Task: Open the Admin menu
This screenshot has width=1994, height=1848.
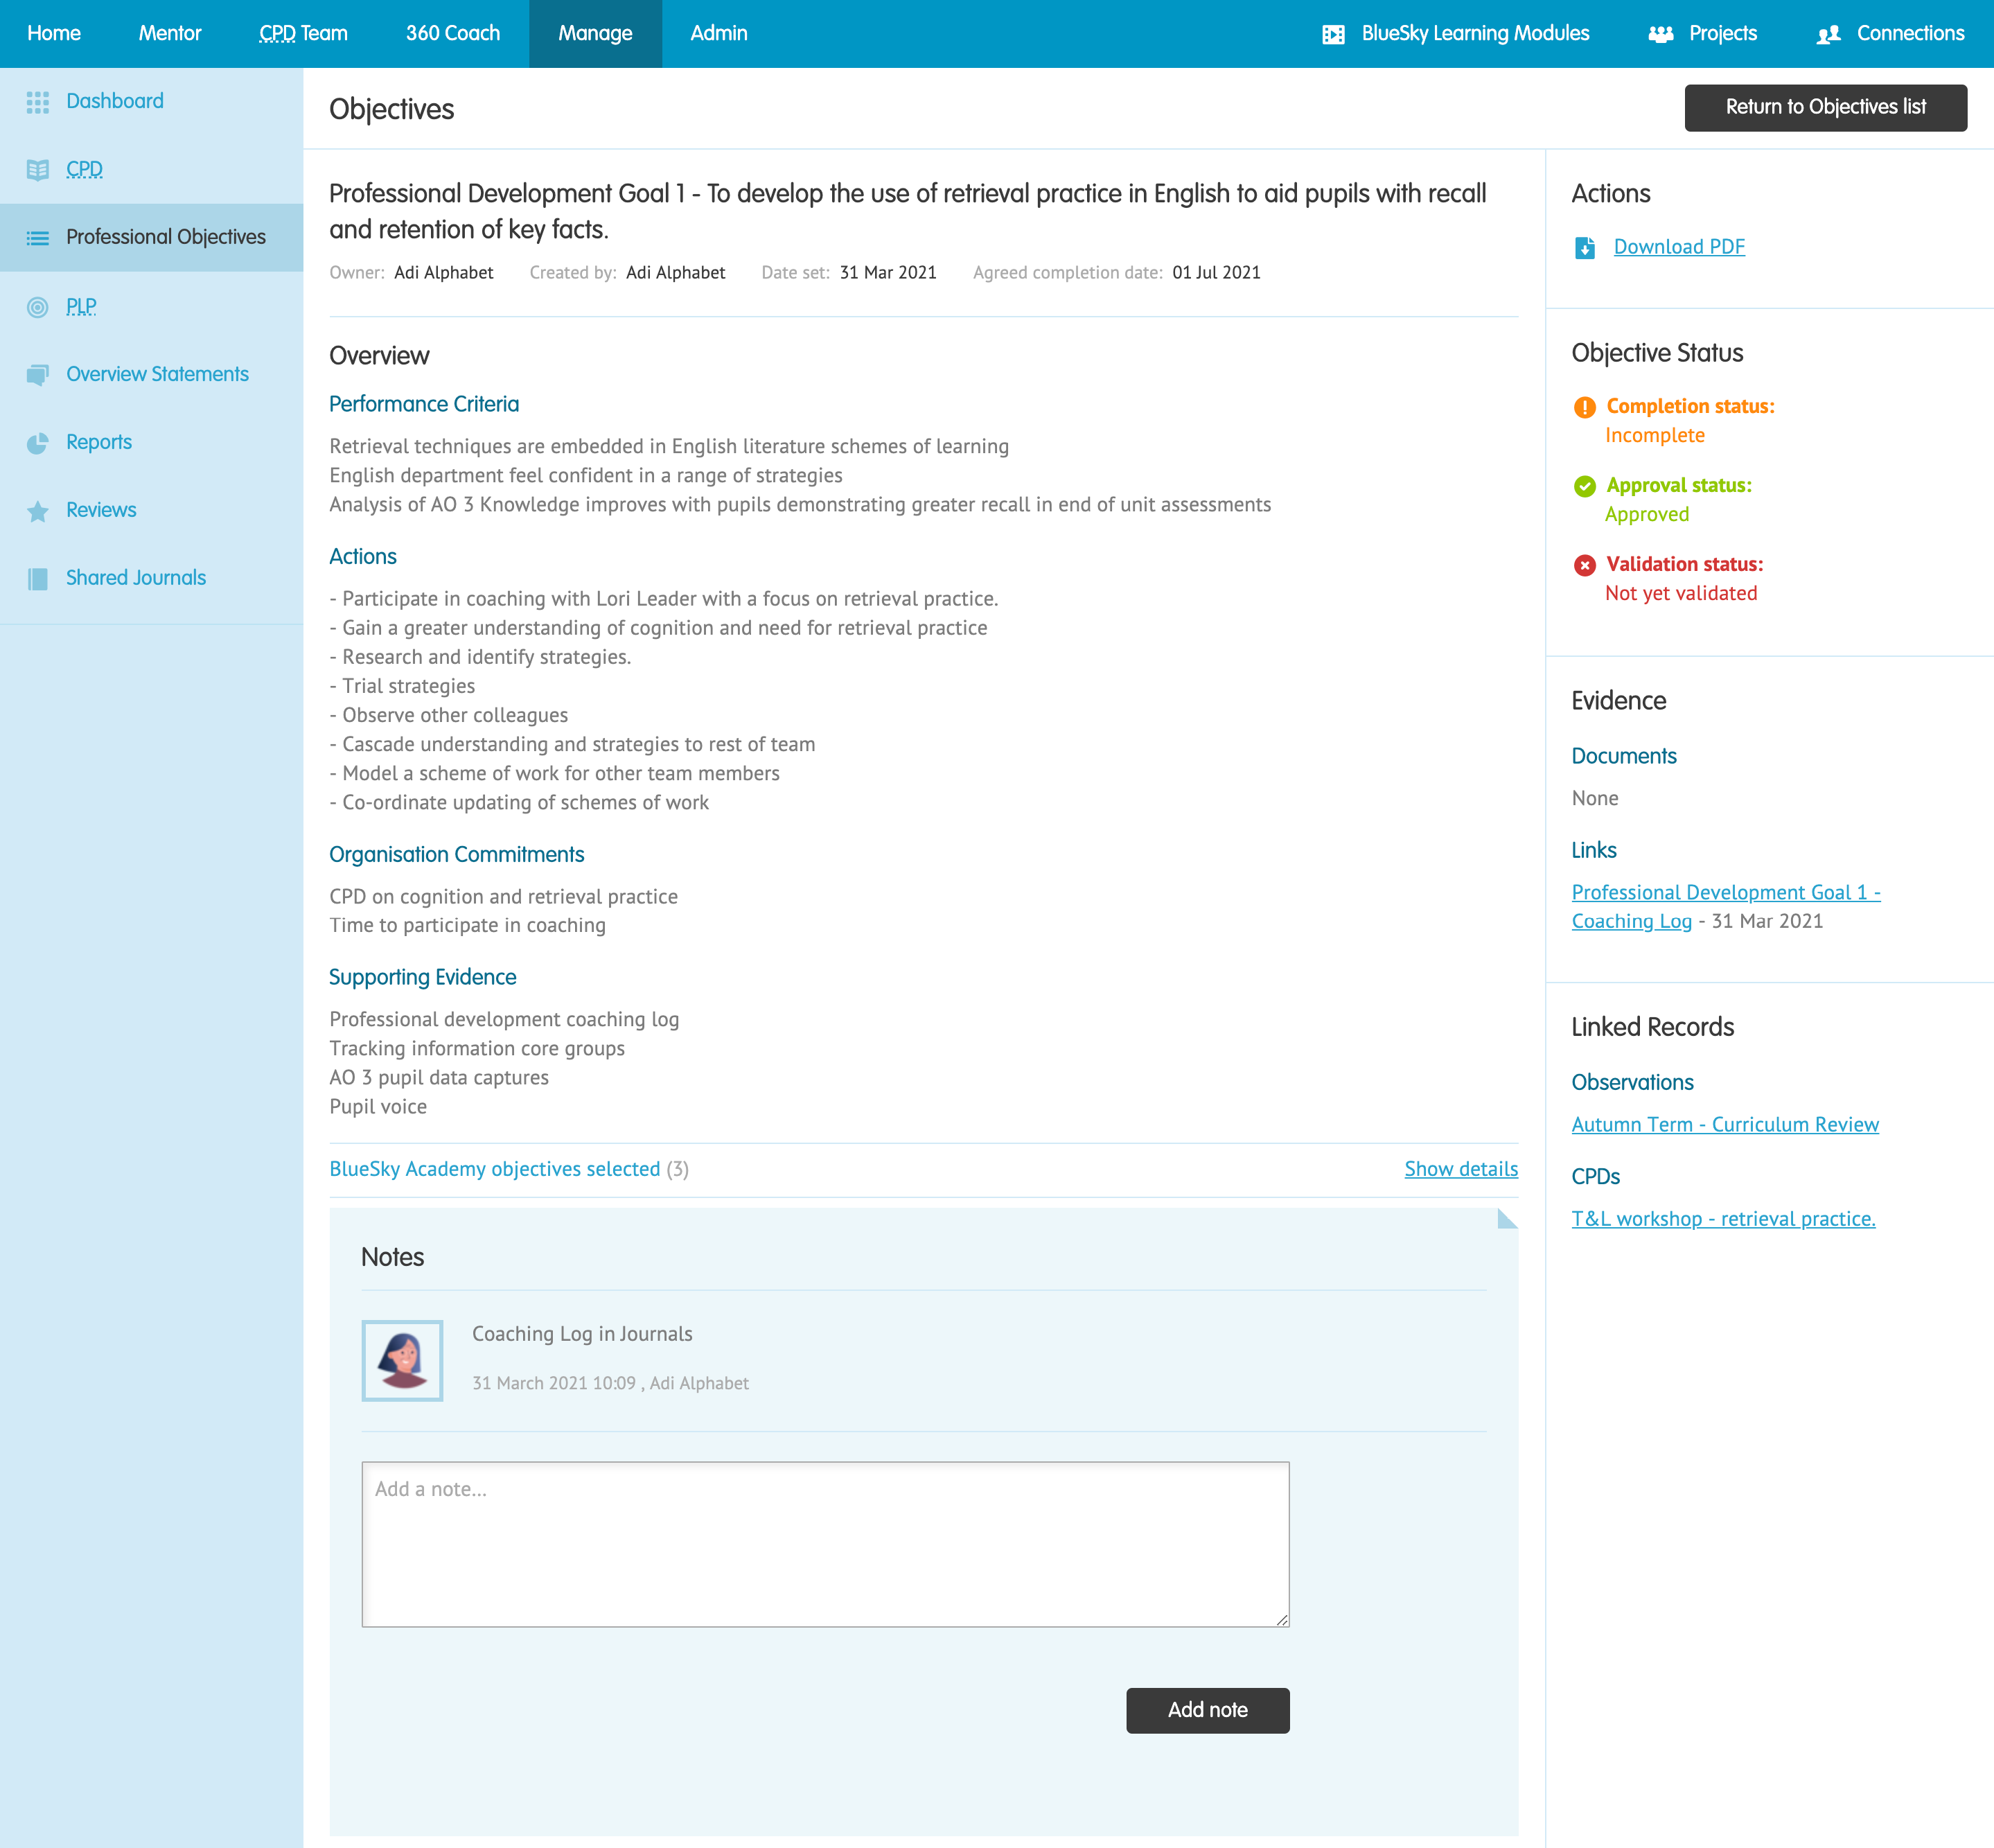Action: click(719, 33)
